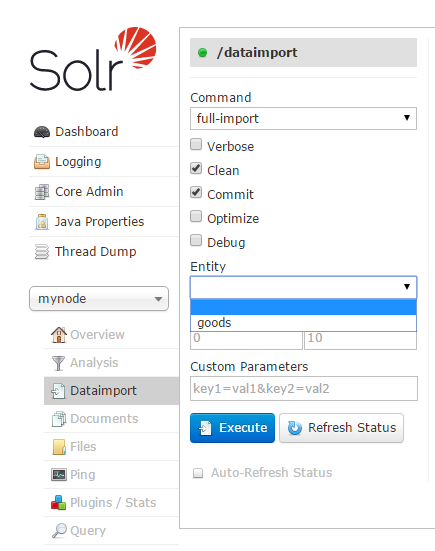Open the Command full-import dropdown
This screenshot has height=551, width=435.
303,118
